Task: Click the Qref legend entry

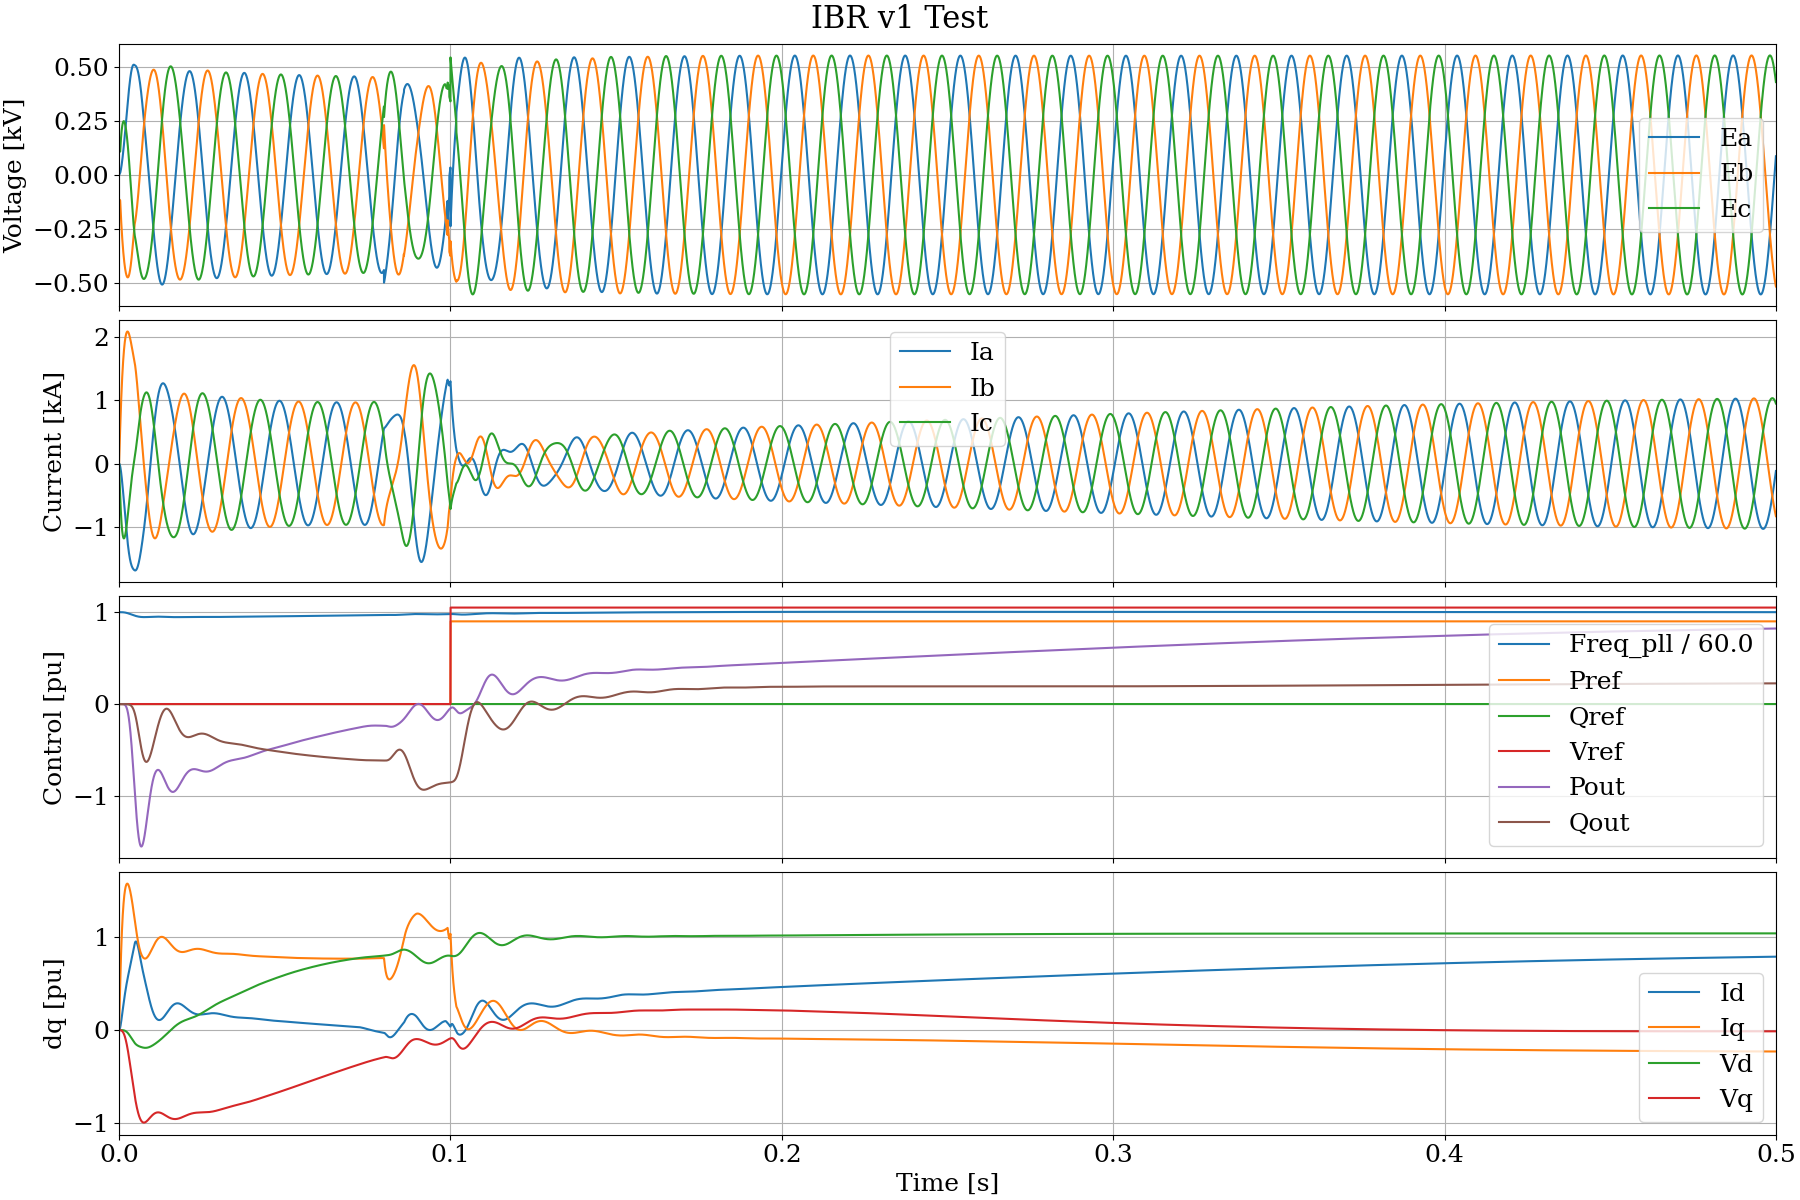Action: (x=1562, y=717)
